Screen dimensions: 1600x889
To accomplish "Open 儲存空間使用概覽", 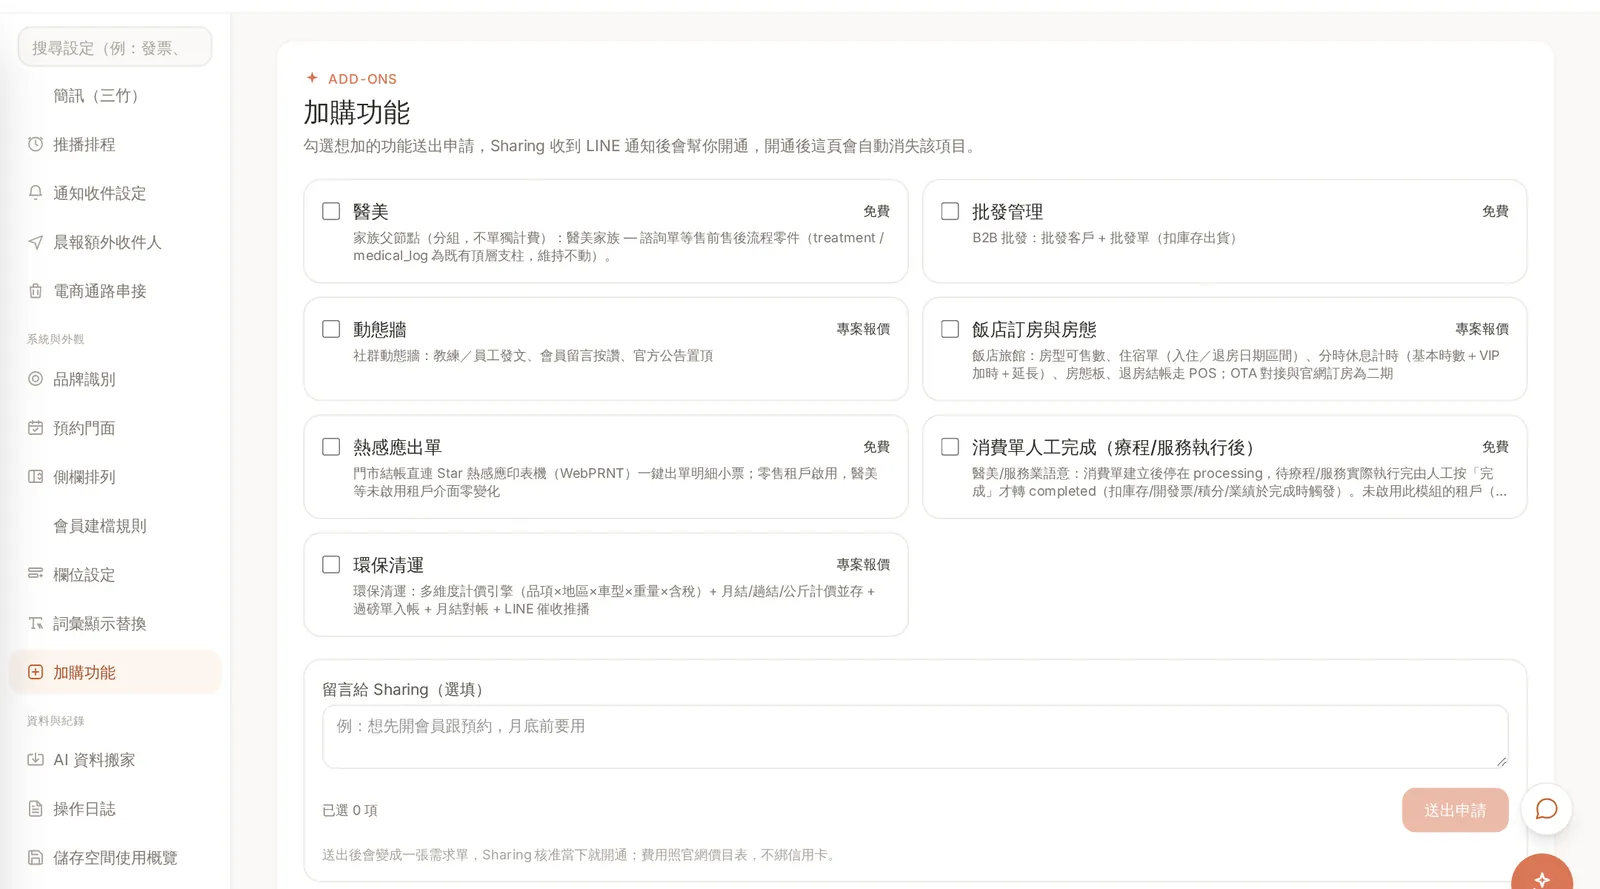I will pos(115,857).
